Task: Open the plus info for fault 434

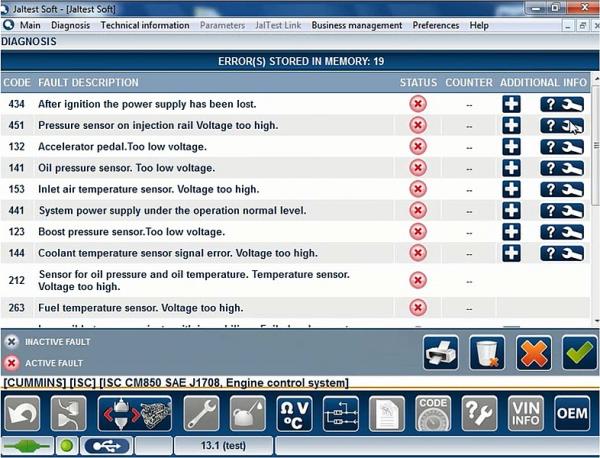Action: pyautogui.click(x=511, y=104)
